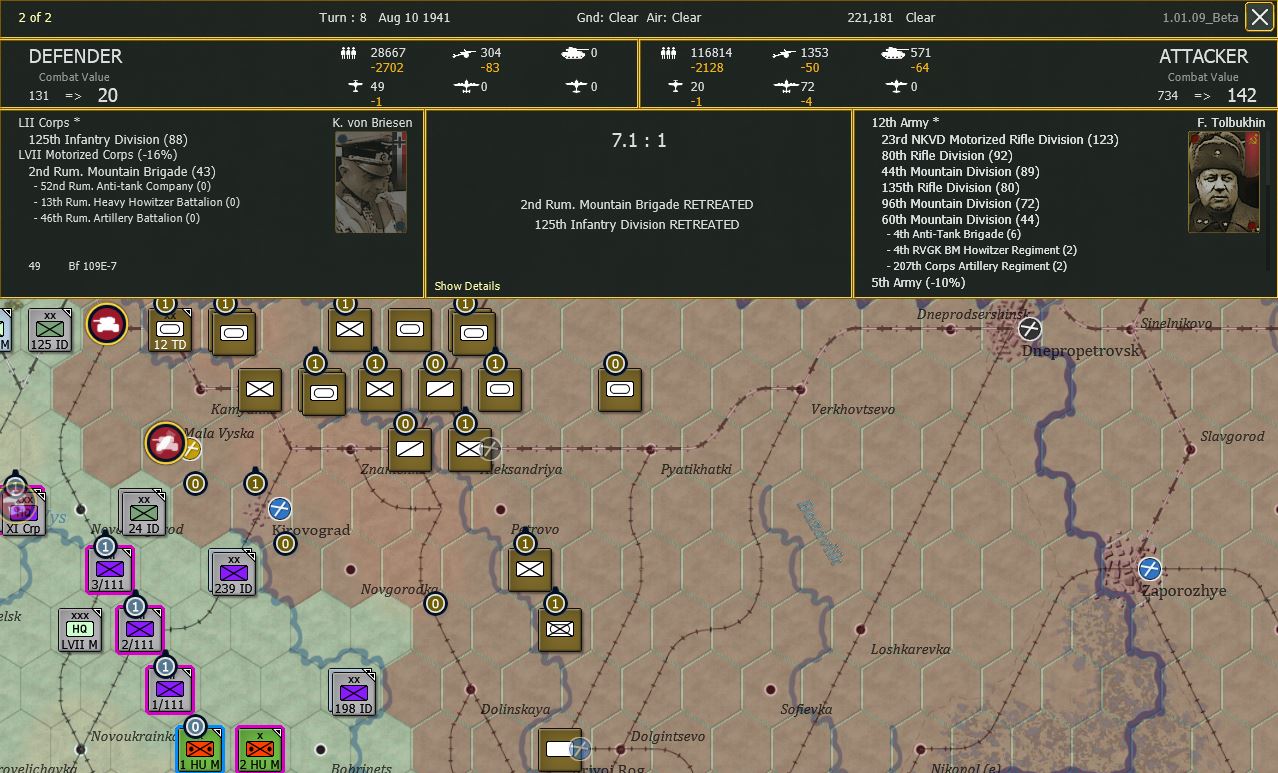Click the 7.1 : 1 odds ratio
The height and width of the screenshot is (773, 1278).
(x=639, y=141)
